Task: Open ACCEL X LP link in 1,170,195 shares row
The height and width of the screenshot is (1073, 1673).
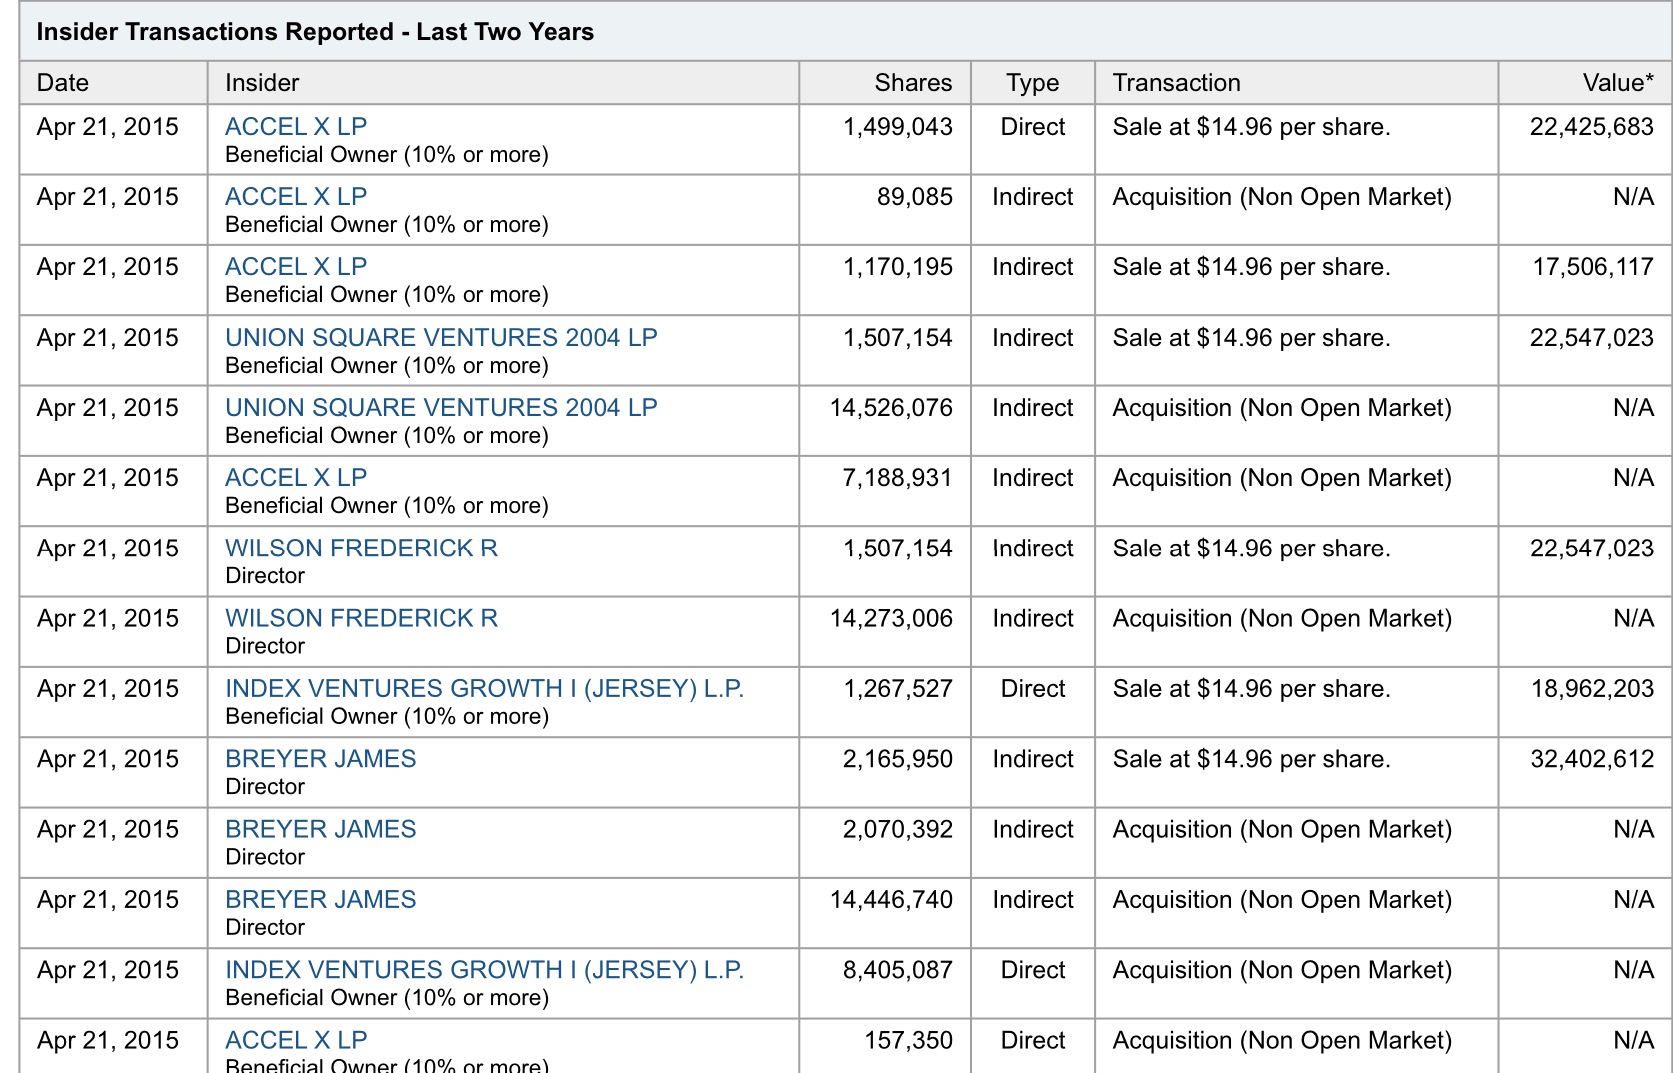Action: (296, 267)
